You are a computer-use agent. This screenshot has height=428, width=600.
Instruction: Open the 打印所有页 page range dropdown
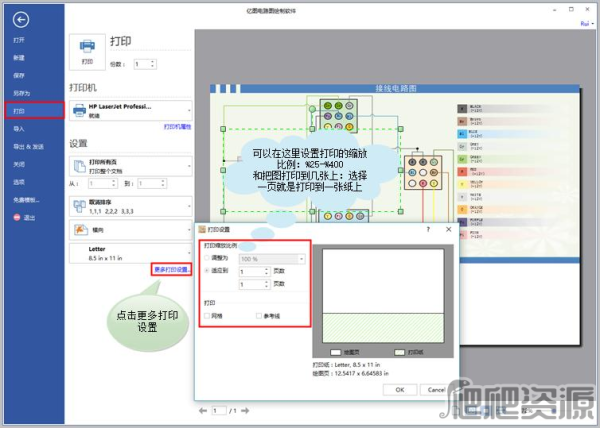pyautogui.click(x=130, y=166)
